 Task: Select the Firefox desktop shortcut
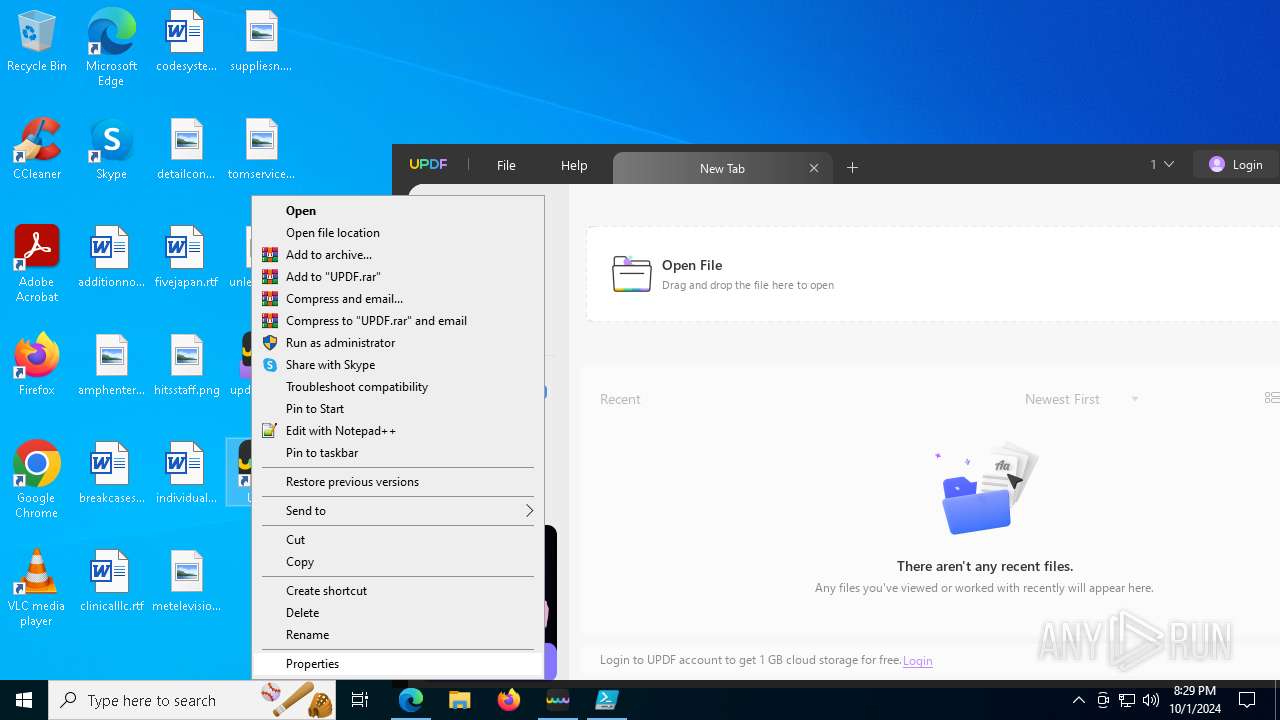coord(37,366)
